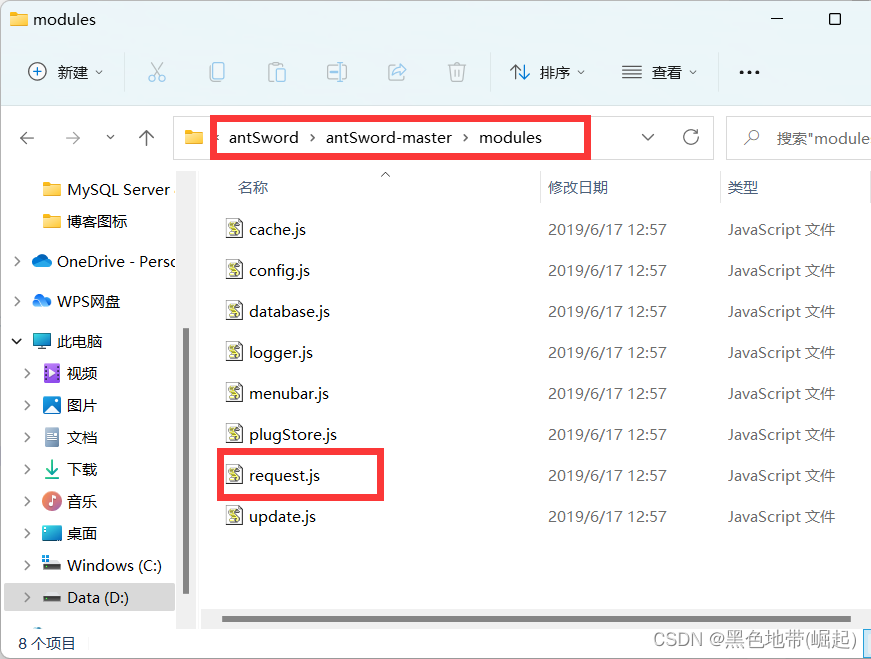Sort by 名称 column header
This screenshot has width=871, height=659.
coord(253,188)
